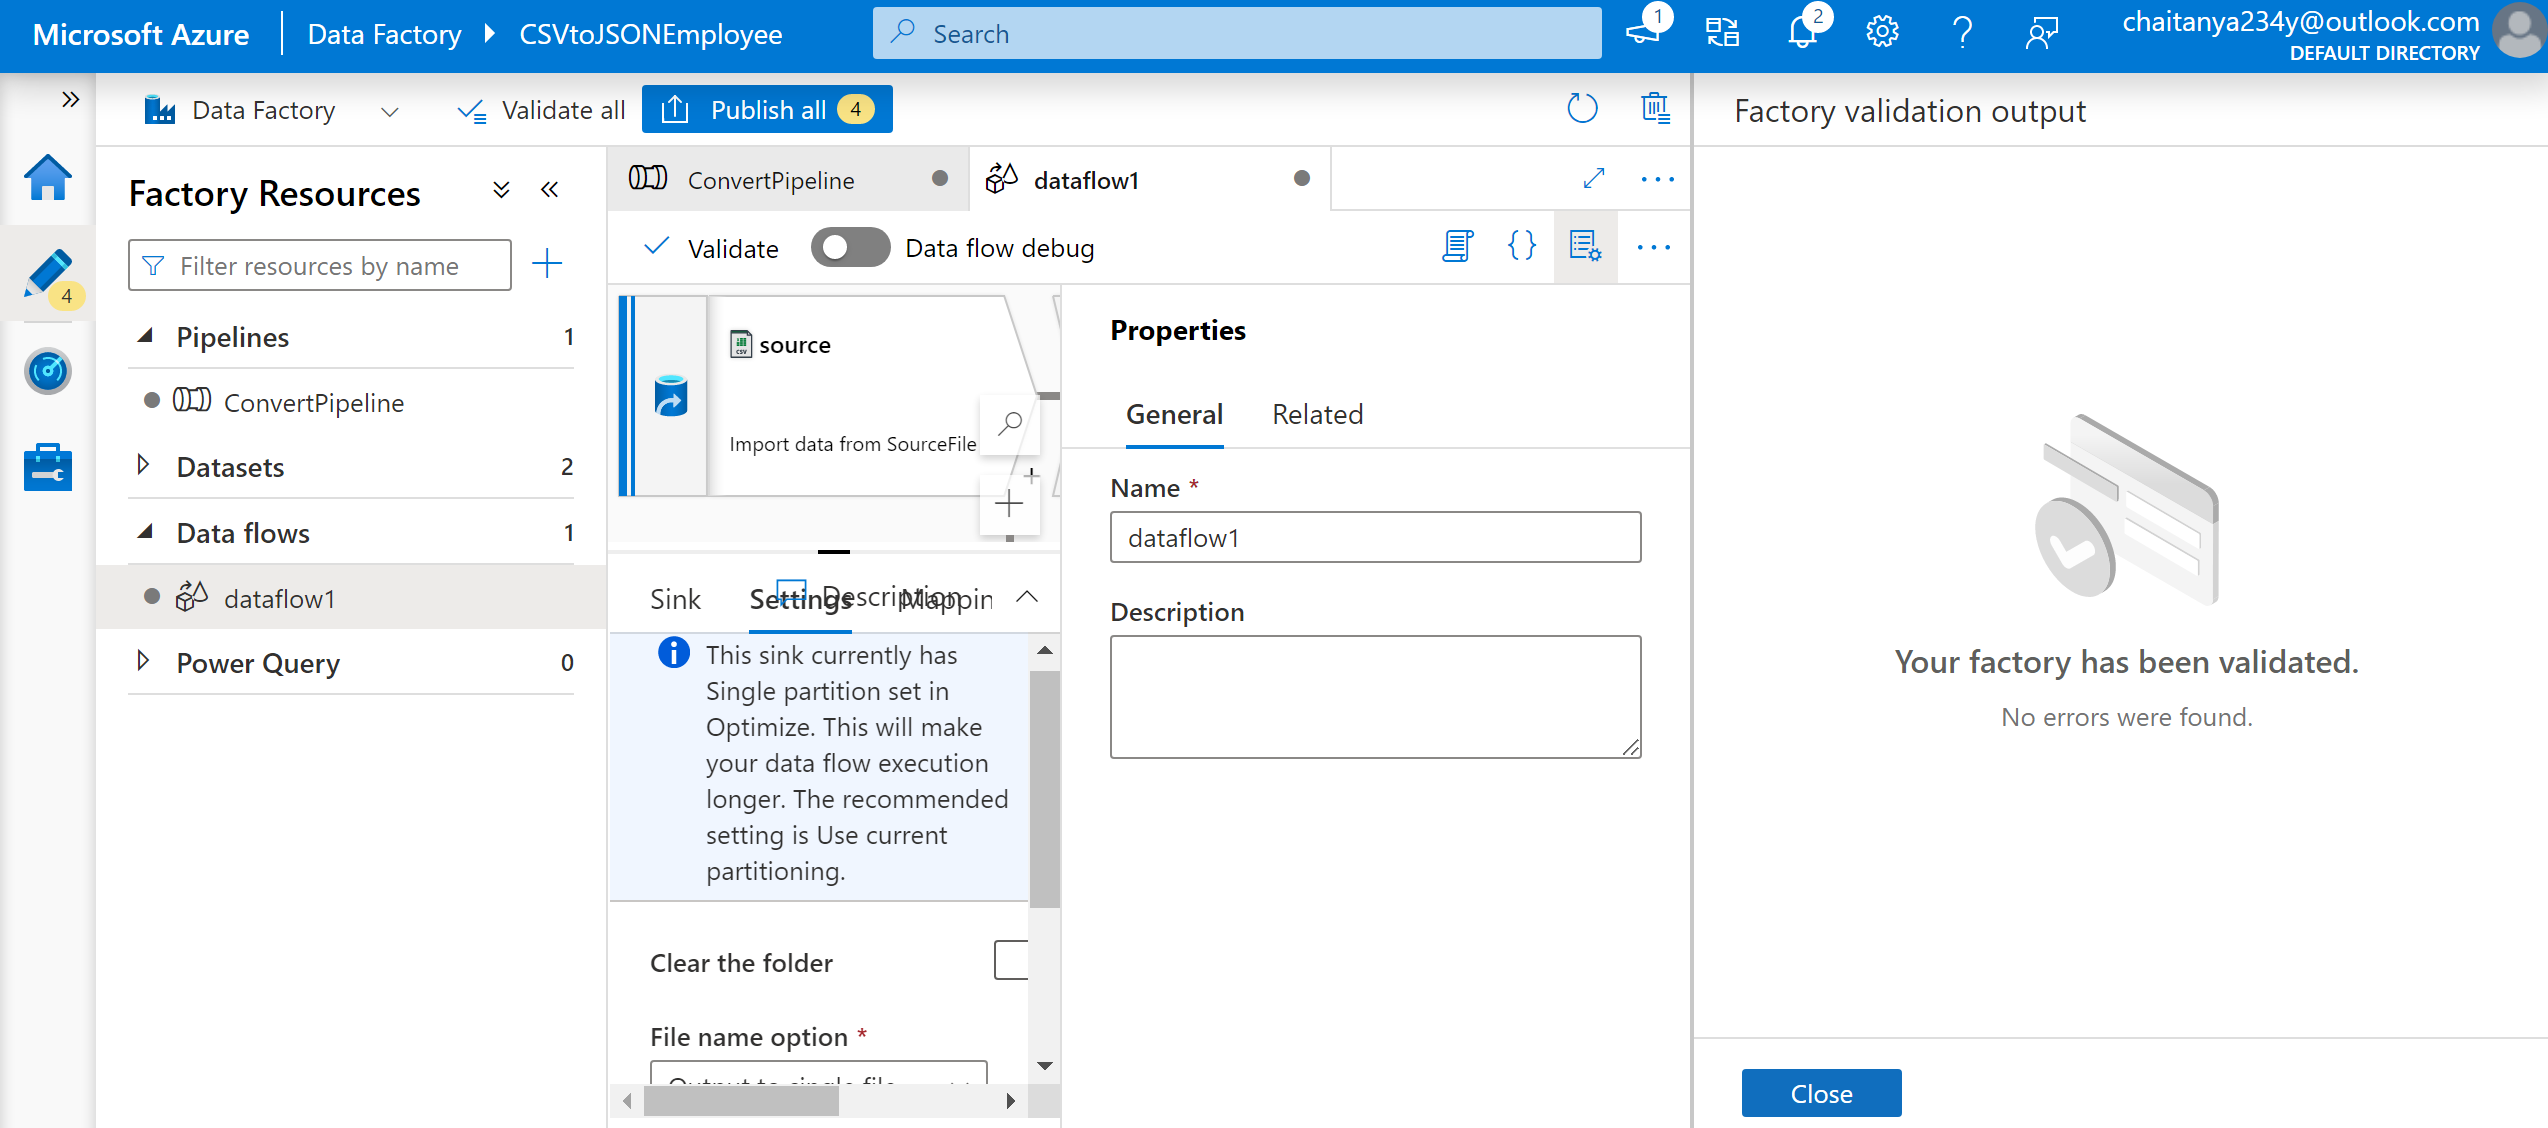Viewport: 2548px width, 1128px height.
Task: Click the expand canvas diagonal arrow icon
Action: click(x=1594, y=178)
